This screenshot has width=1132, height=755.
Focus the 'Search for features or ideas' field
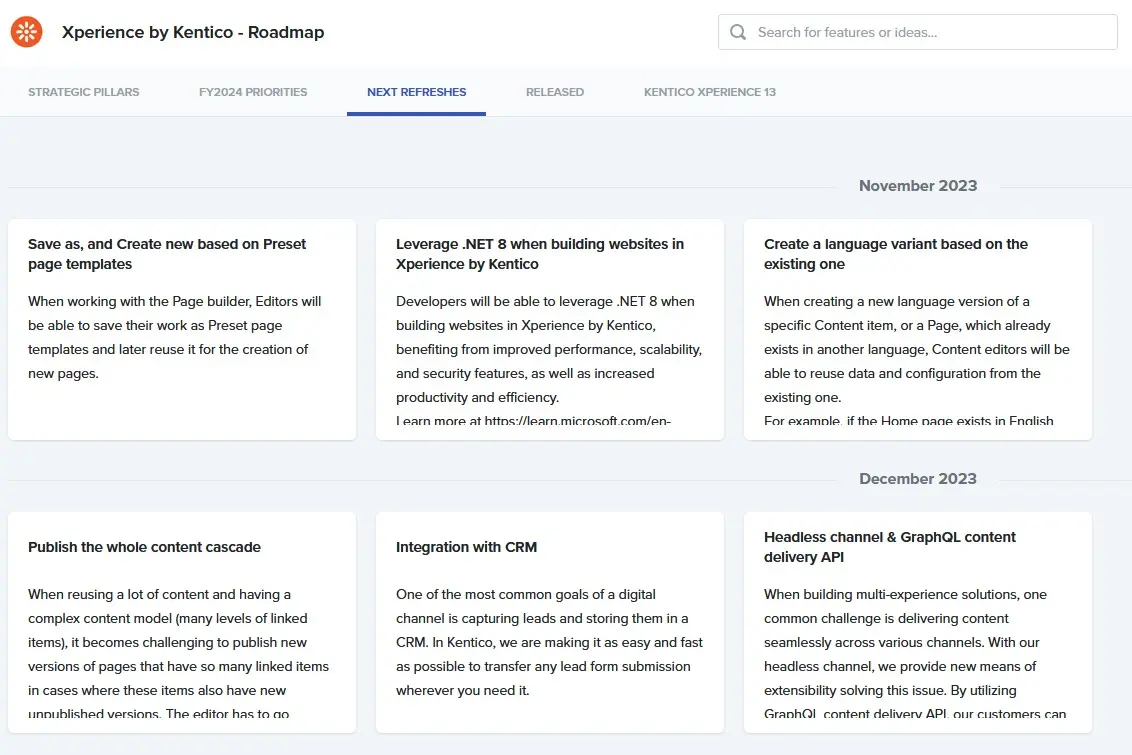(x=918, y=32)
